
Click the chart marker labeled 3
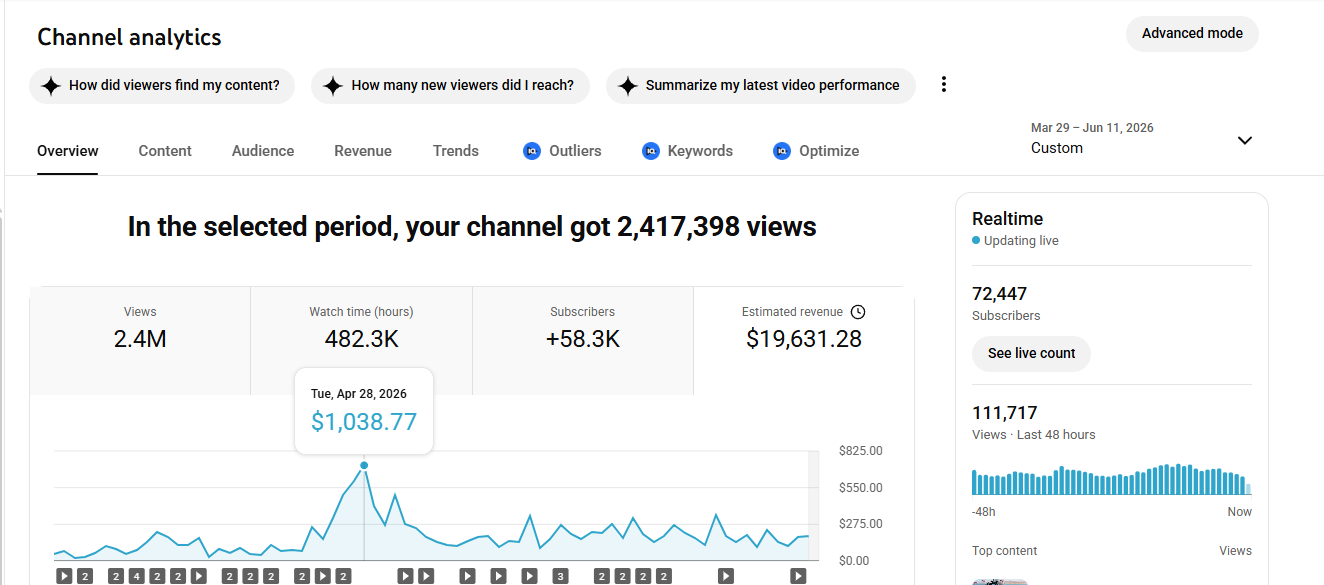click(560, 576)
